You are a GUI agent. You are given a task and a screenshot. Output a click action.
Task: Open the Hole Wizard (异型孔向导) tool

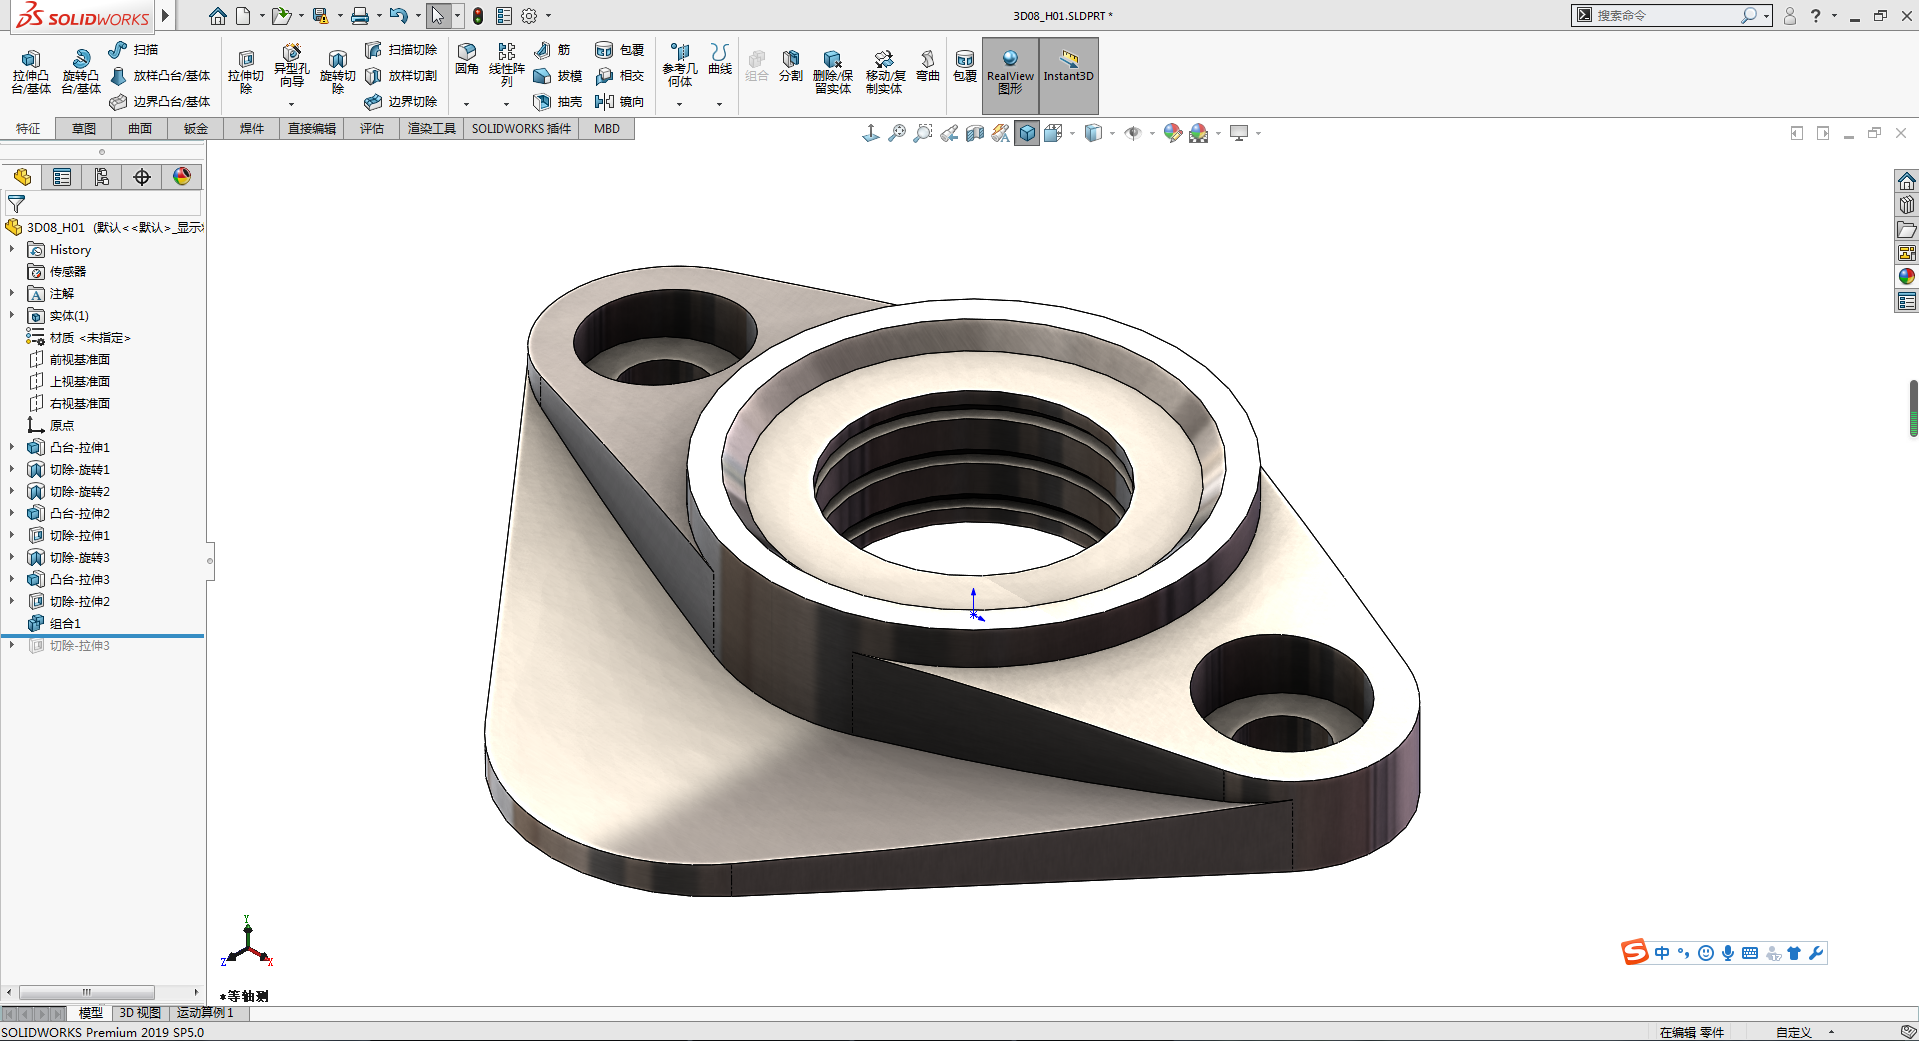[x=291, y=66]
